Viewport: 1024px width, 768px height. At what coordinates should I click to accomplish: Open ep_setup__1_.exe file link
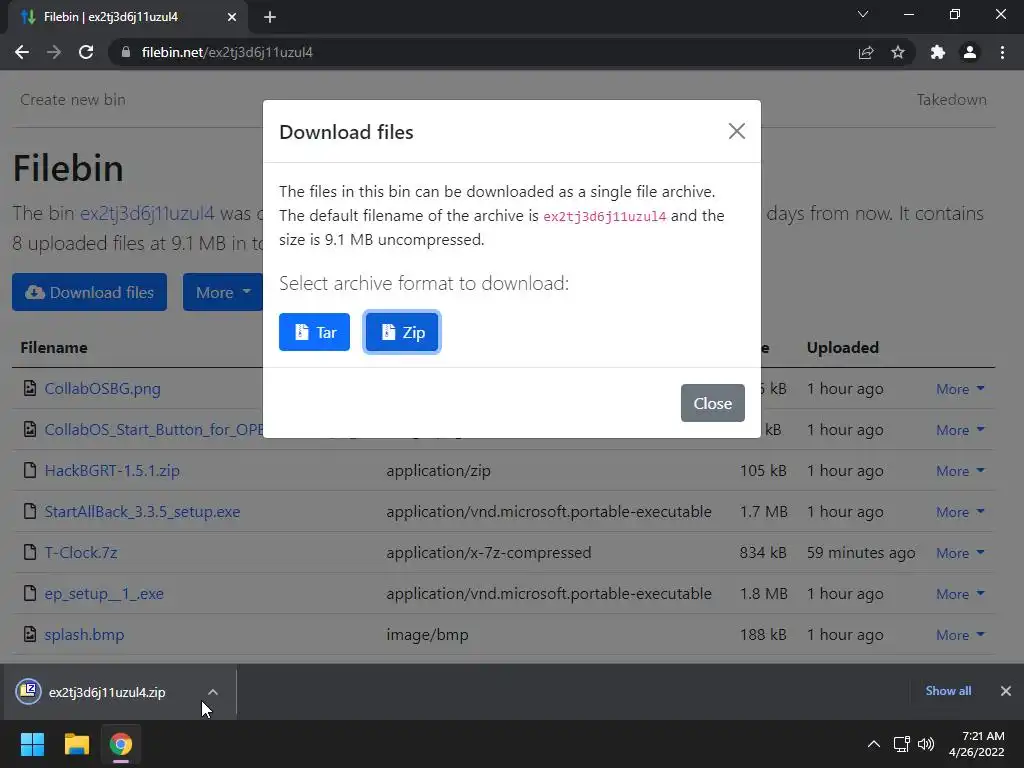coord(104,594)
